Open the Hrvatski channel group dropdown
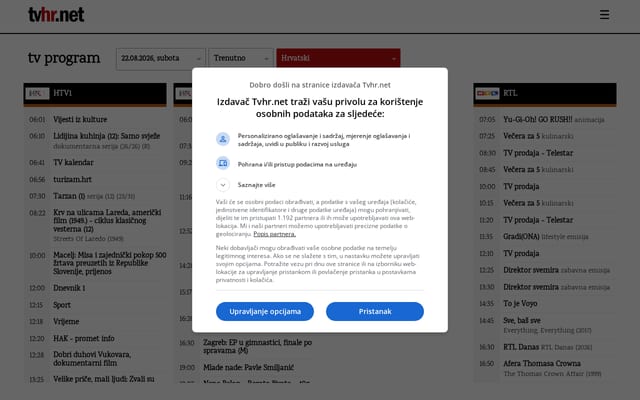 click(338, 58)
